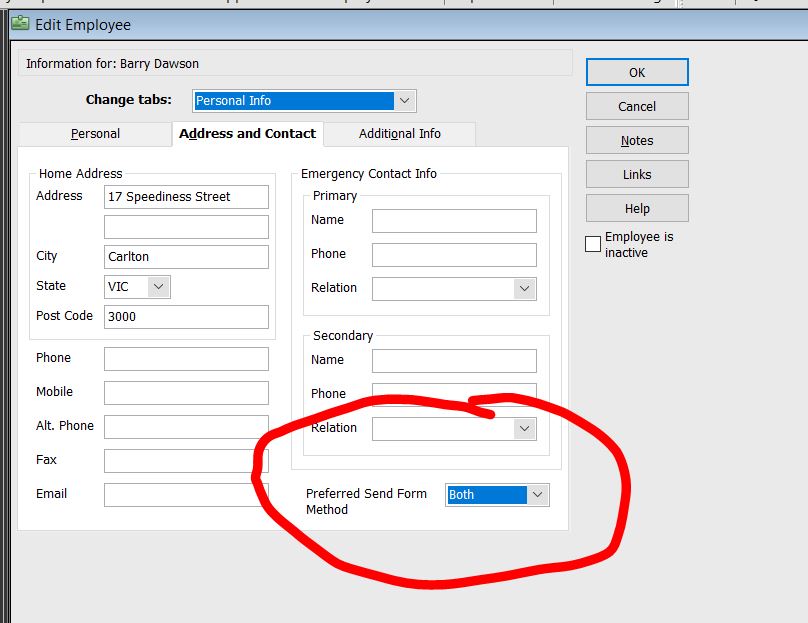The image size is (808, 623).
Task: Click the OK button
Action: coord(637,72)
